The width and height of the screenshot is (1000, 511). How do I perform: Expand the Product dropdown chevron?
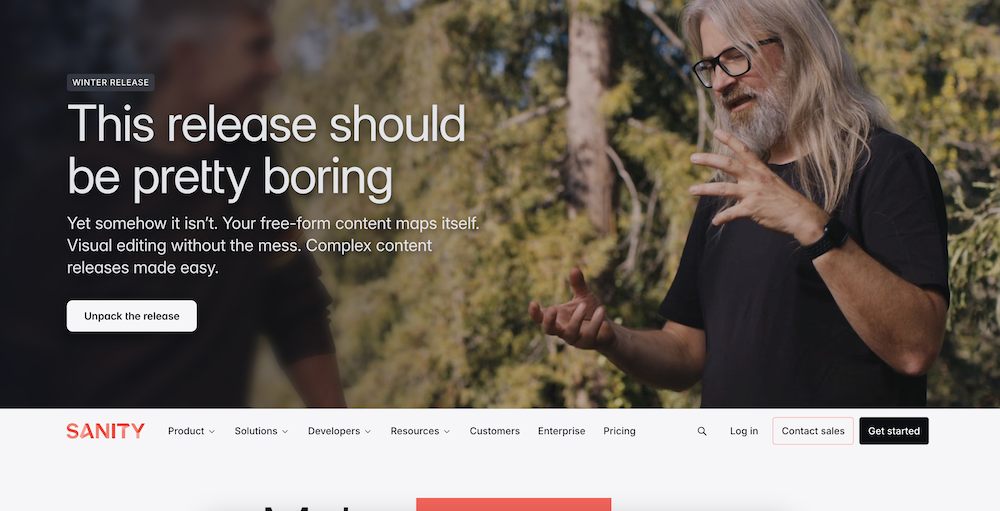click(x=212, y=432)
